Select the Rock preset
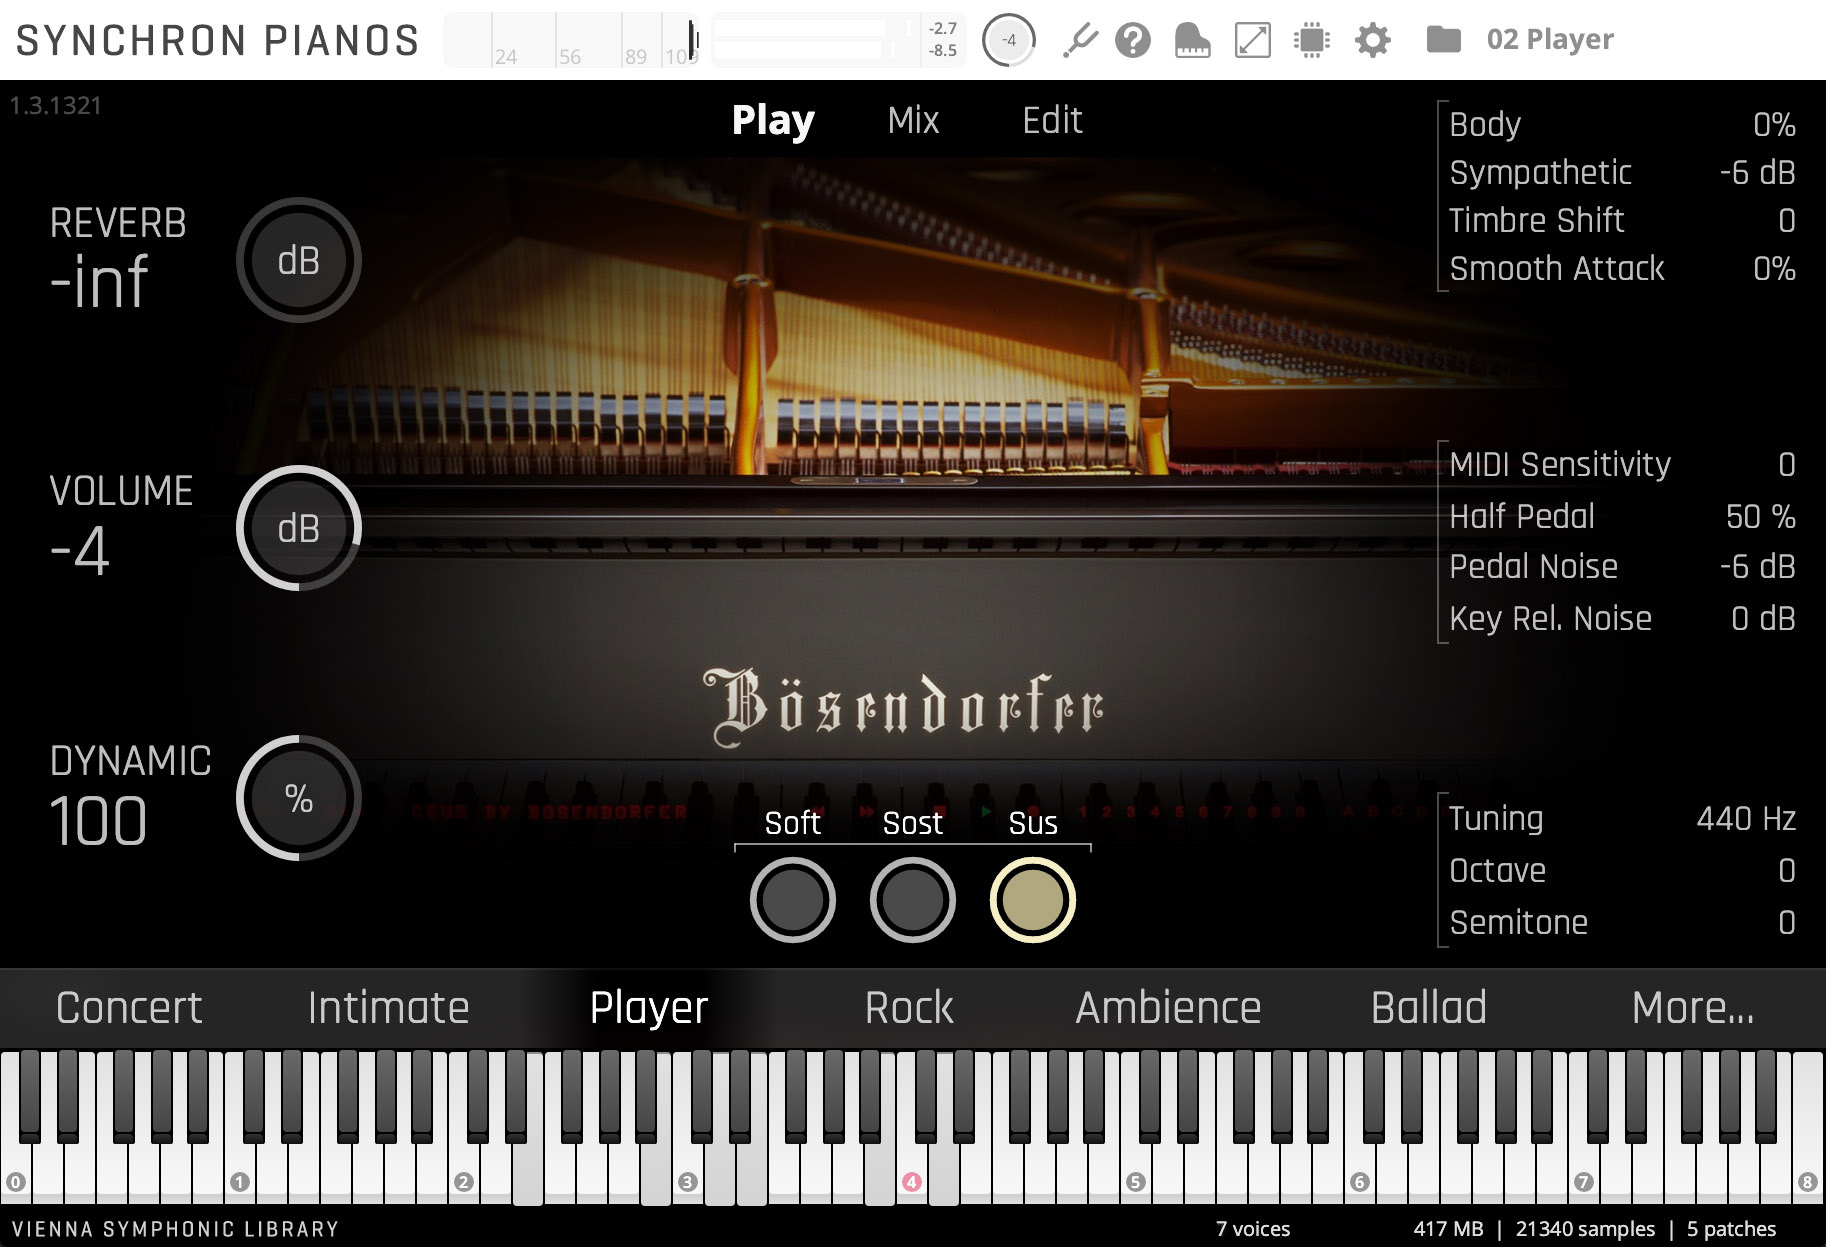Viewport: 1826px width, 1247px height. pos(909,1007)
